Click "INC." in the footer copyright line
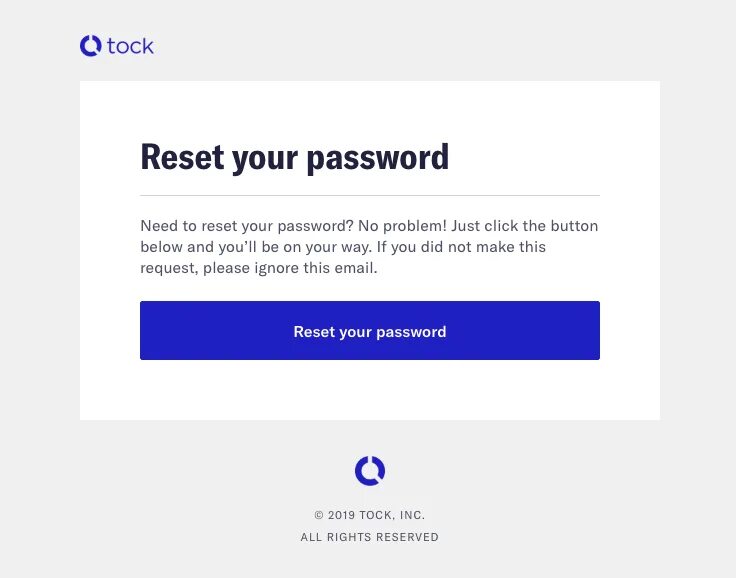 click(x=412, y=515)
